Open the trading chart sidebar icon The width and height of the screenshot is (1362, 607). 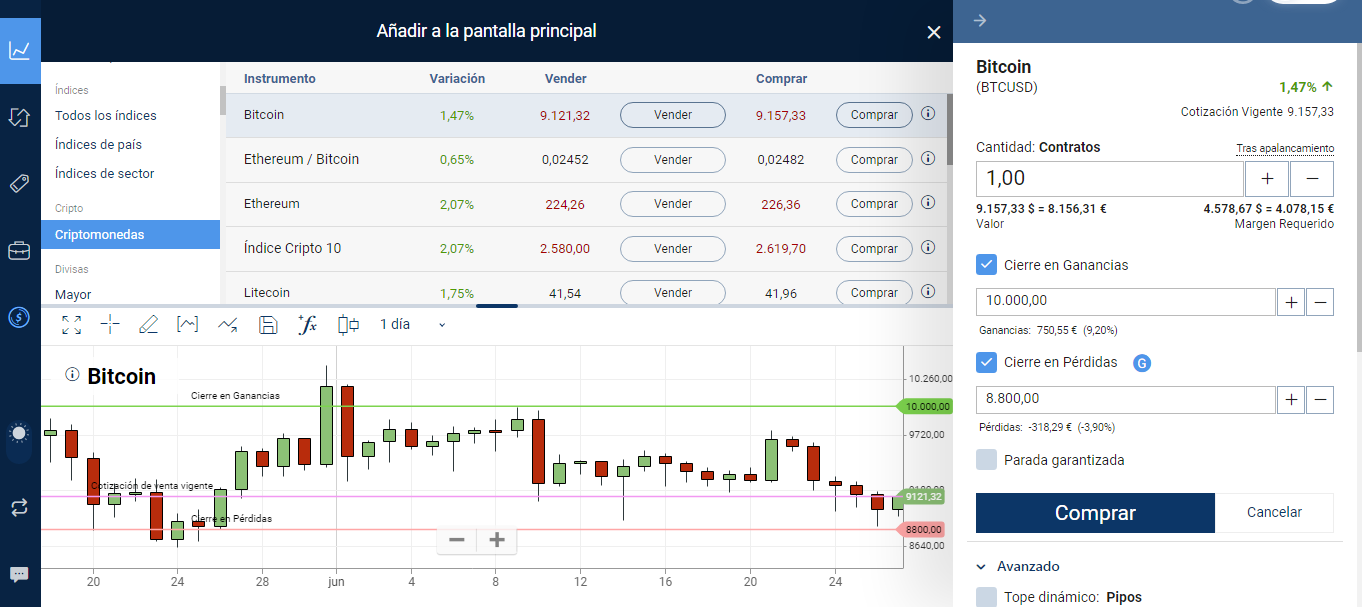point(19,50)
